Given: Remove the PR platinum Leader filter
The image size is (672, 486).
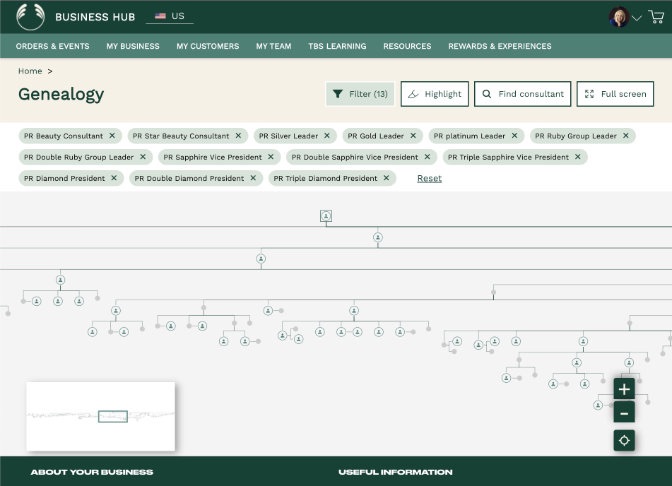Looking at the screenshot, I should point(514,135).
